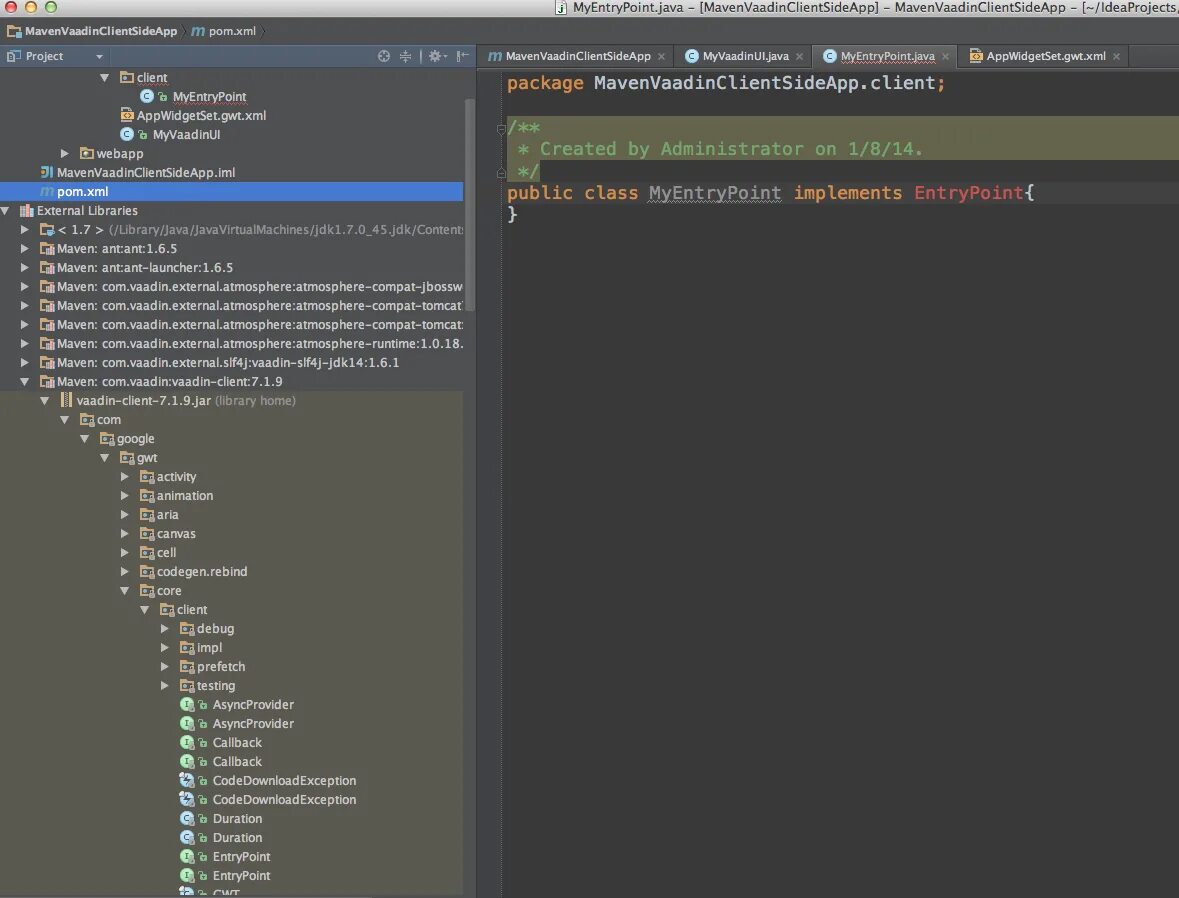The width and height of the screenshot is (1179, 898).
Task: Click the testing package icon
Action: click(x=186, y=686)
